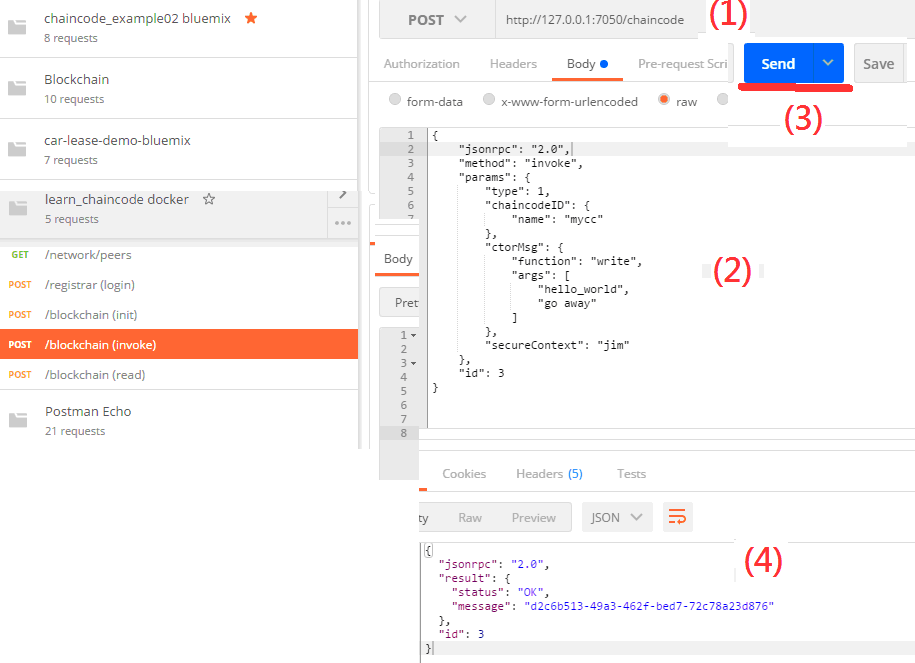
Task: Click the "method": "invoke" line in the editor
Action: 521,163
